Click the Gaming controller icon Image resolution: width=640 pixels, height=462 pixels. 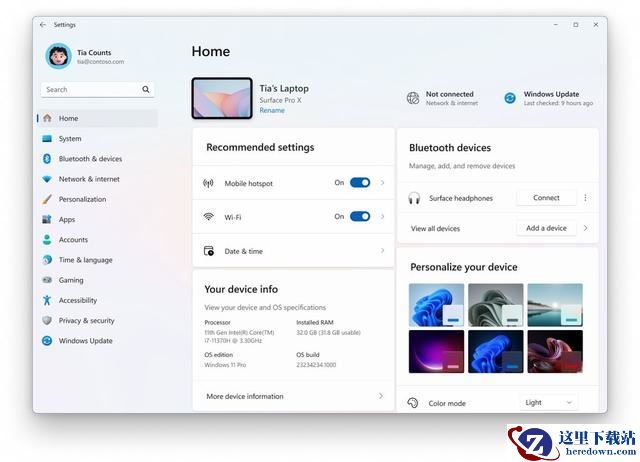tap(47, 280)
